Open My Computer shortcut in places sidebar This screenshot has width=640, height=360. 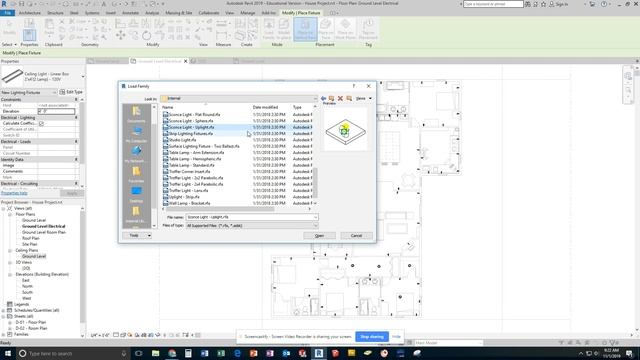[136, 134]
